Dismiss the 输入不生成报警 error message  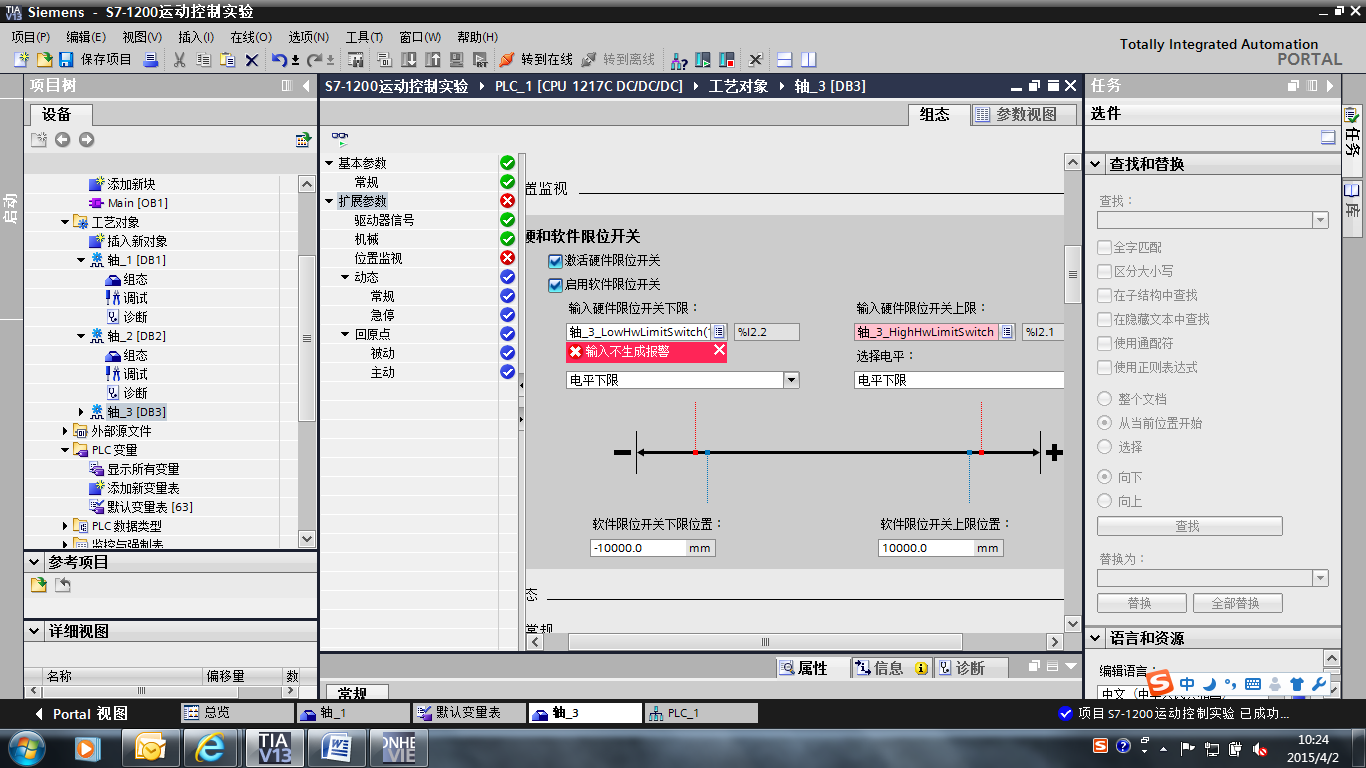point(719,351)
